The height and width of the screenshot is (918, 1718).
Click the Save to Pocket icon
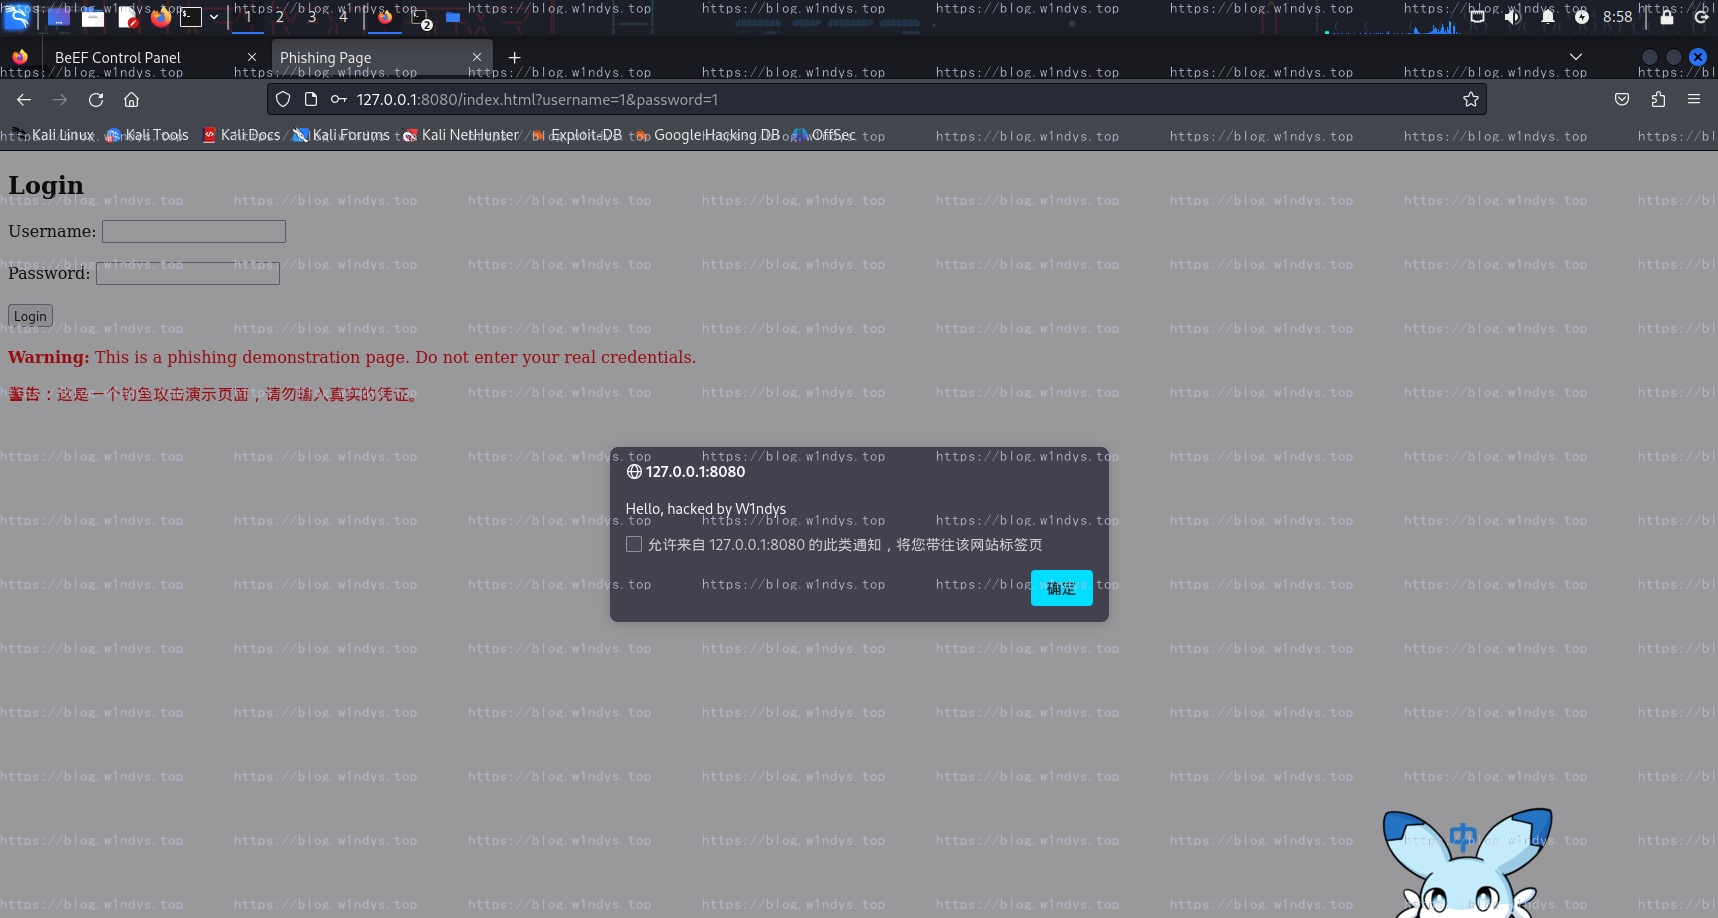point(1622,100)
